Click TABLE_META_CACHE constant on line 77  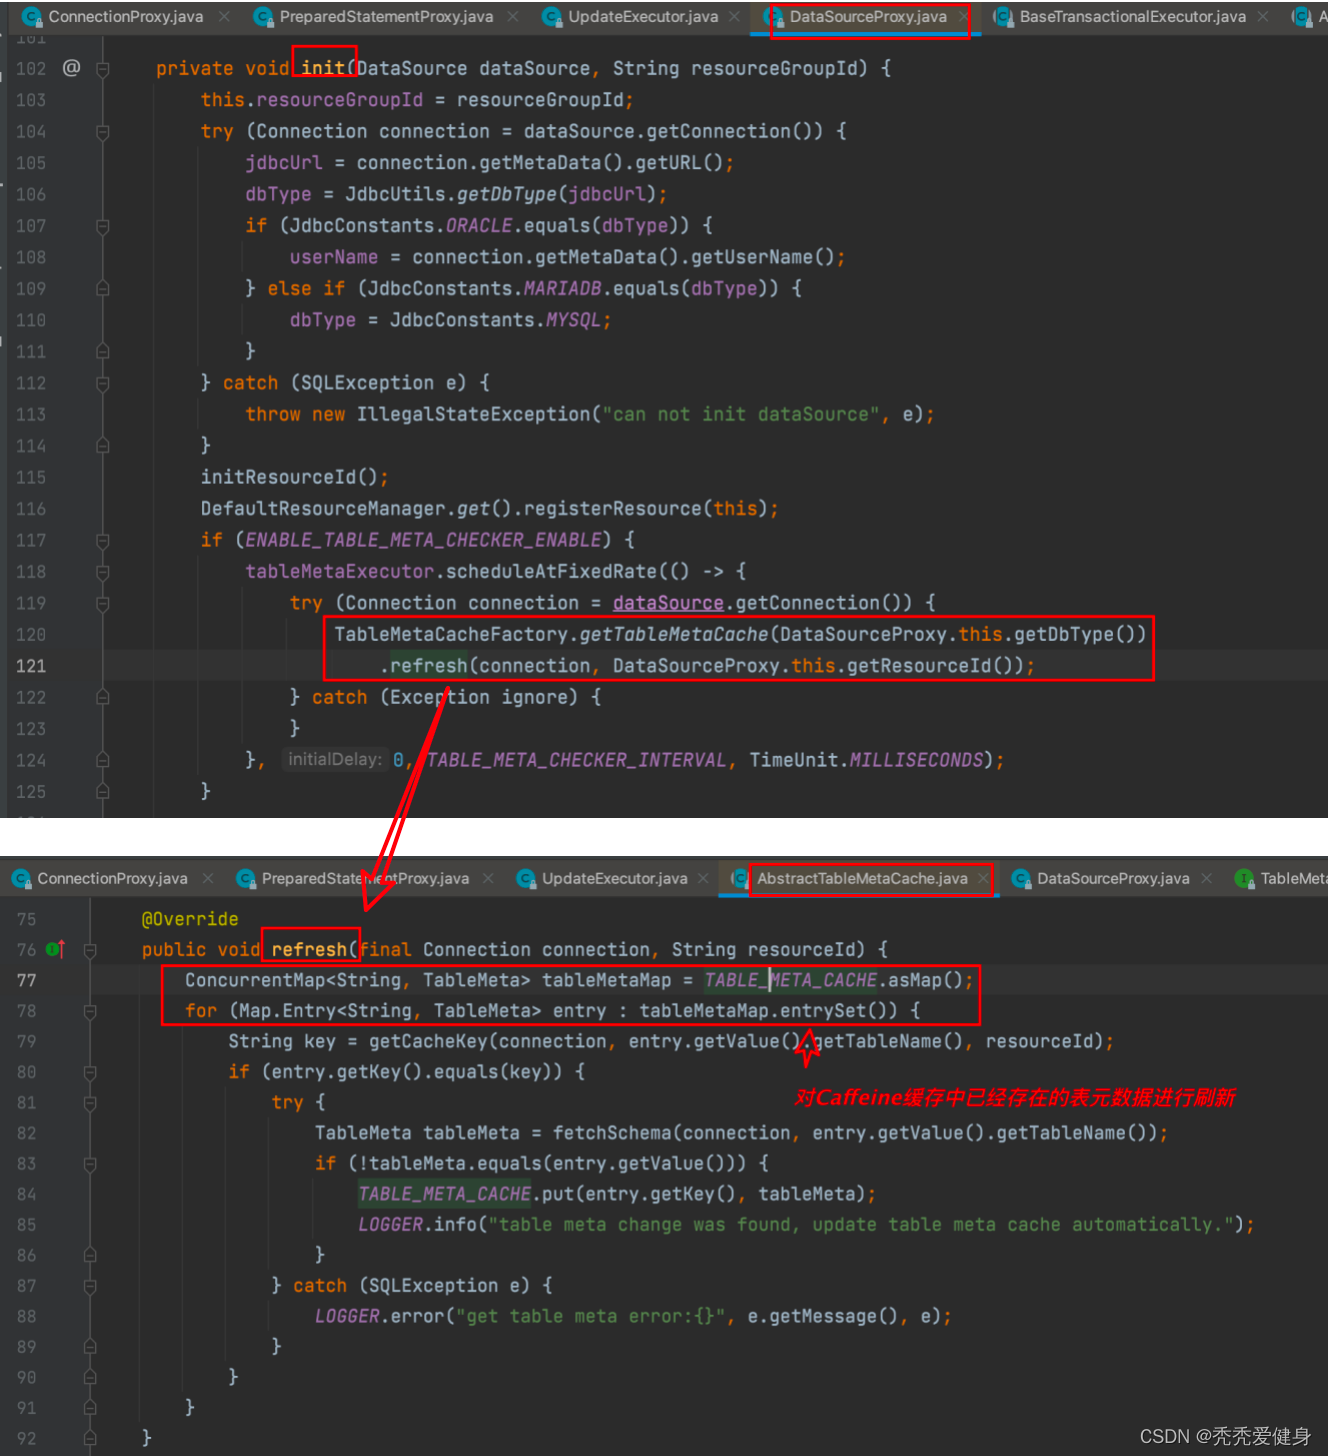pyautogui.click(x=791, y=980)
